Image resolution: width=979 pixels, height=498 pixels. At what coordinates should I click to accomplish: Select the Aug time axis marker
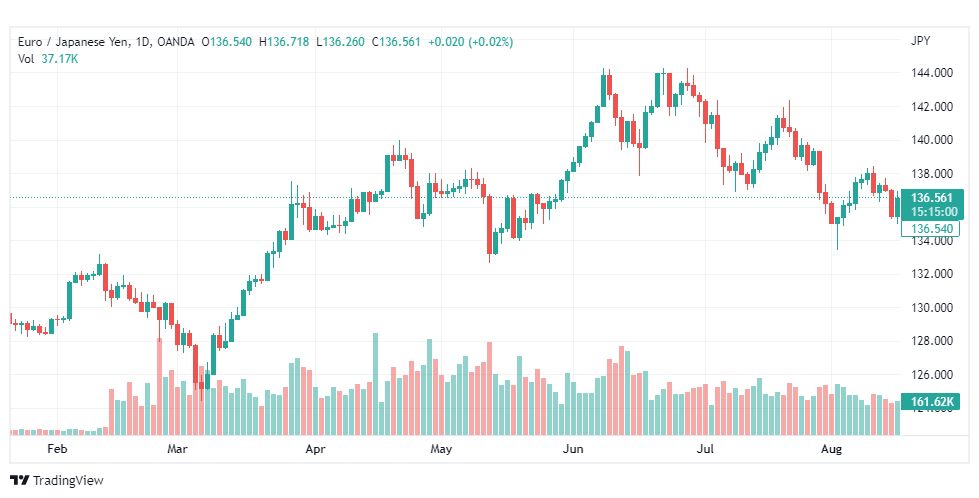pos(831,449)
